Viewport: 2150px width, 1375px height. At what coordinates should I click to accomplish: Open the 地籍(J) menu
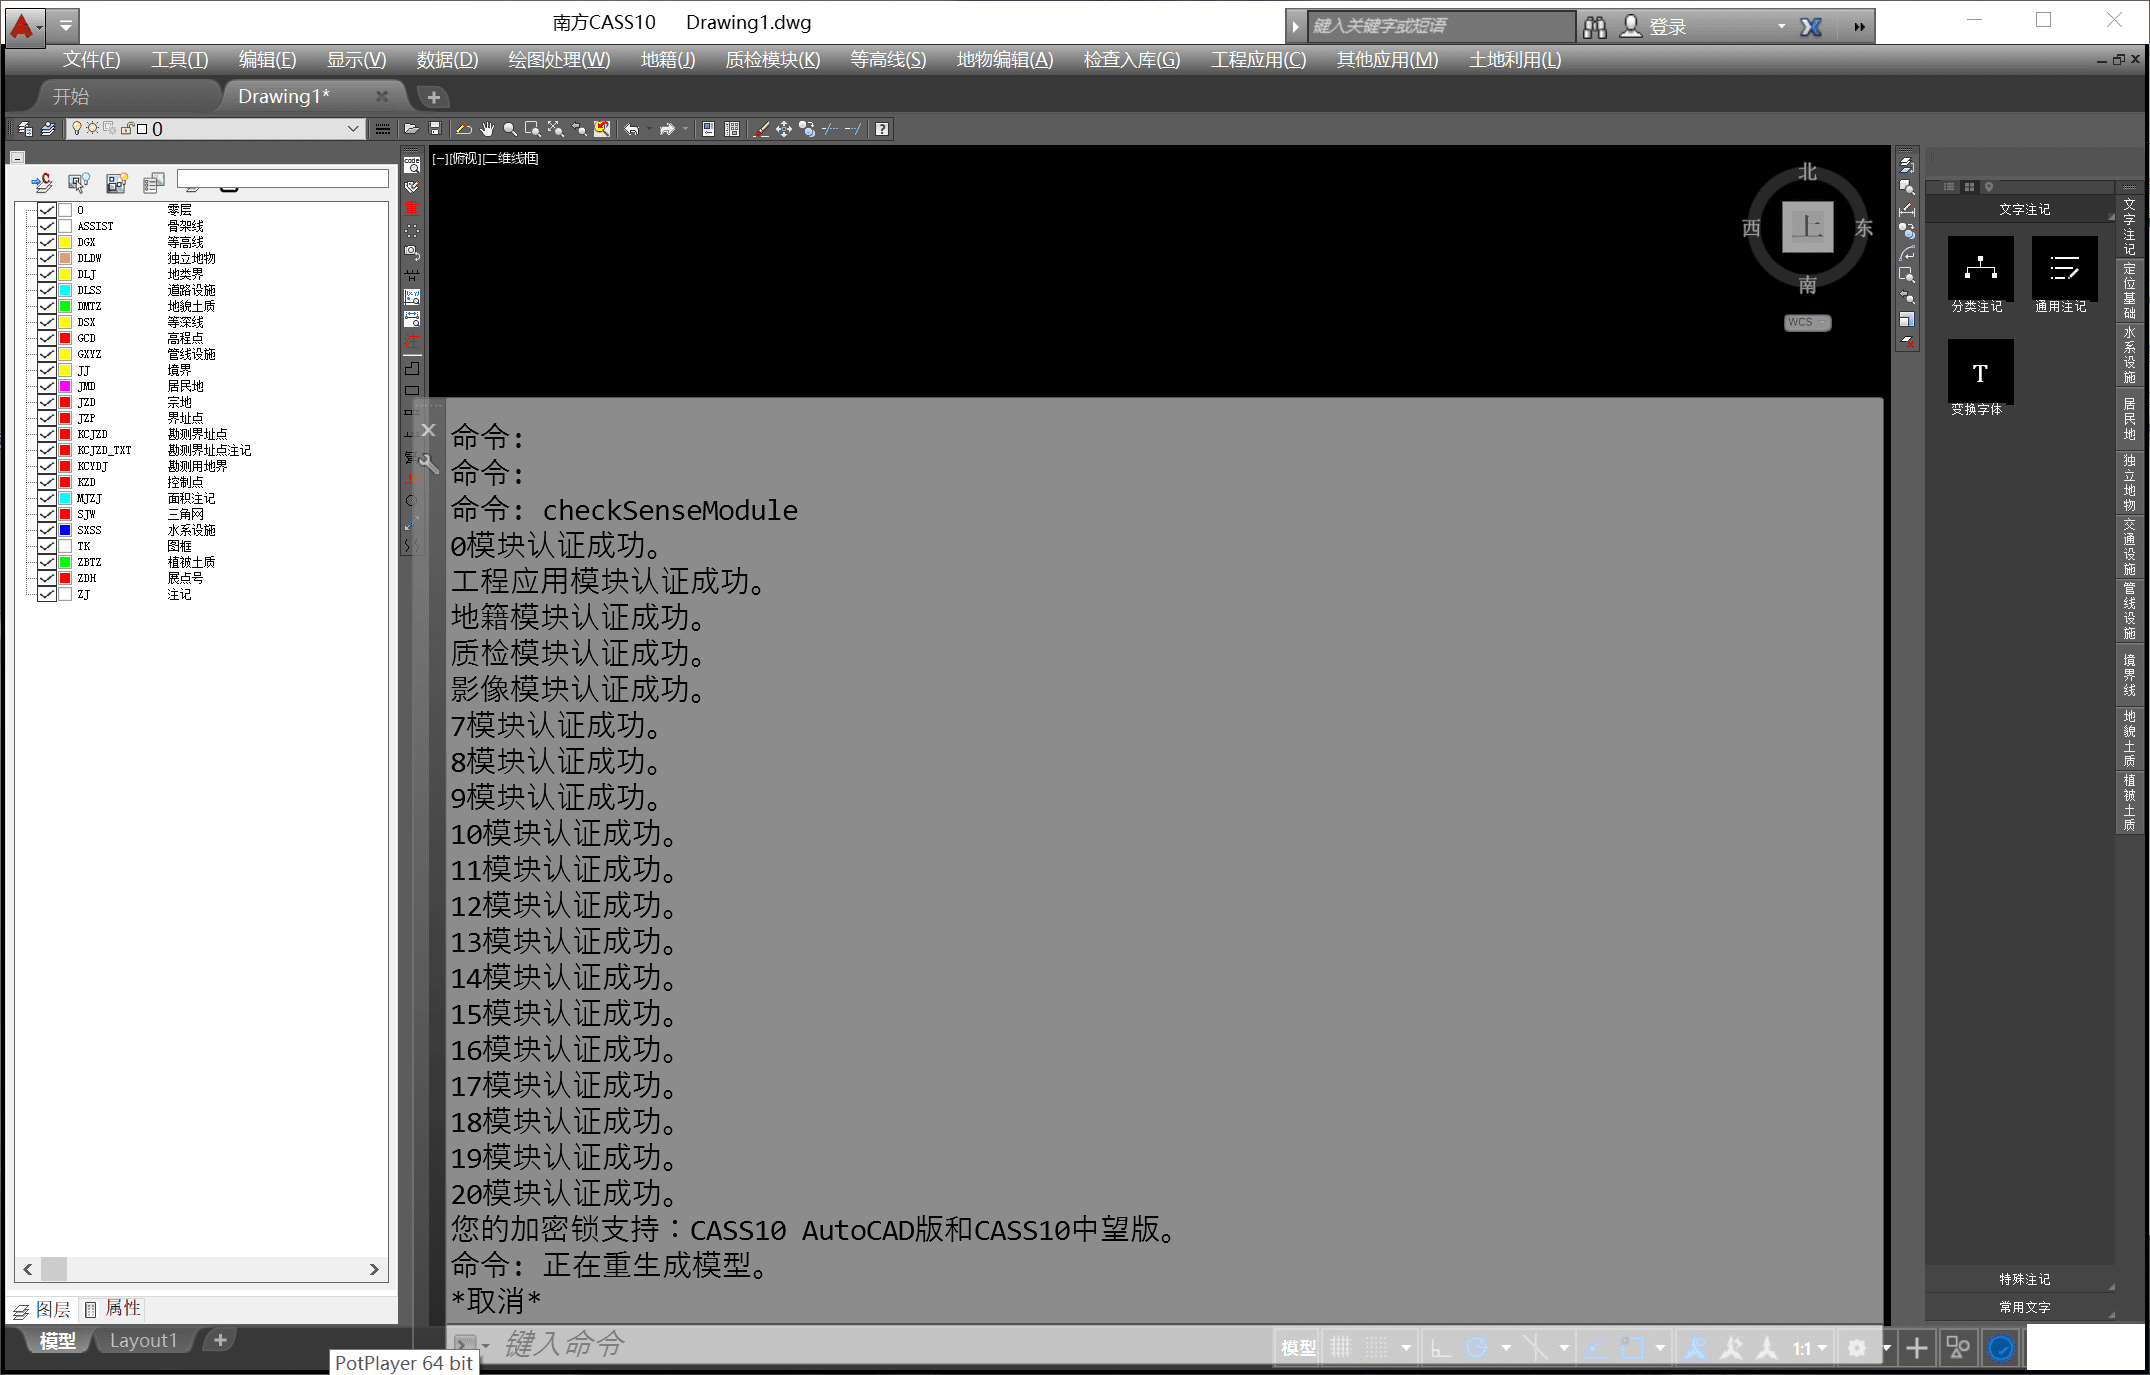pyautogui.click(x=667, y=60)
